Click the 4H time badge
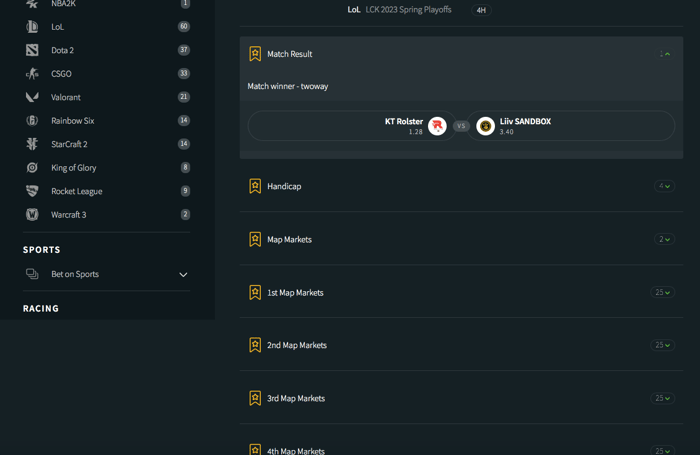The height and width of the screenshot is (455, 700). pos(481,10)
